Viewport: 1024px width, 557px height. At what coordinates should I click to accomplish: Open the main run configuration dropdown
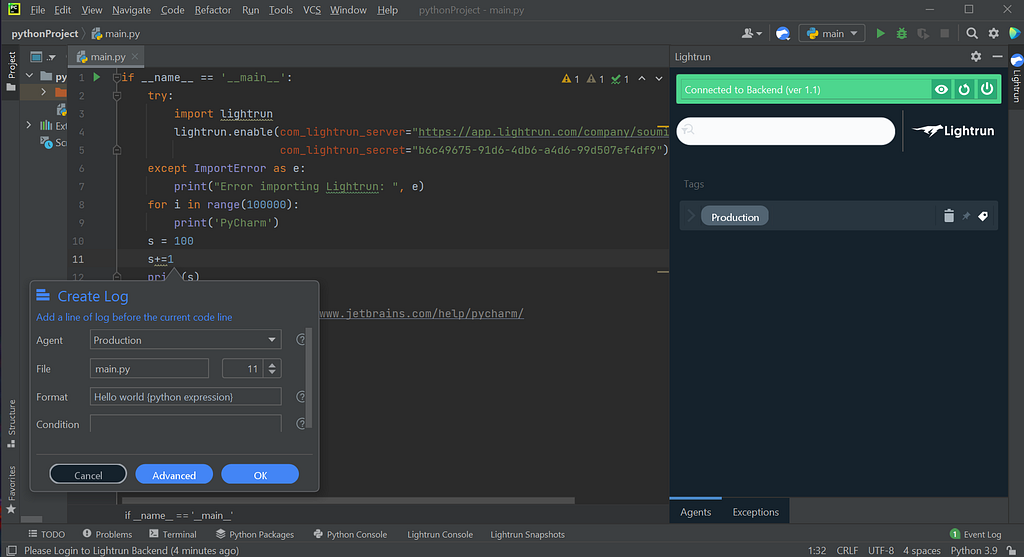coord(831,33)
